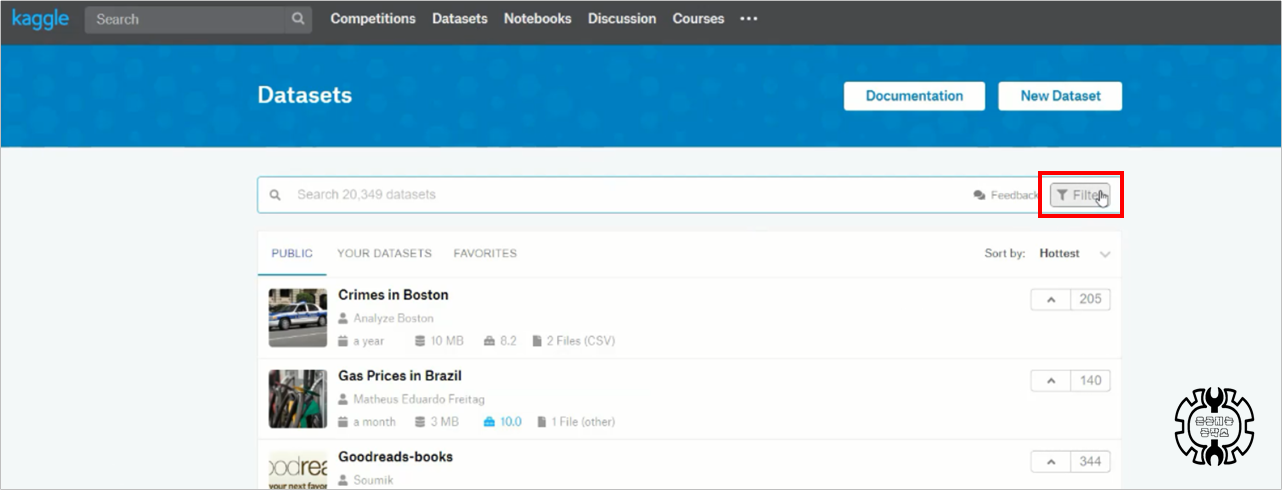Click the Datasets page heading
The image size is (1282, 490).
[305, 95]
